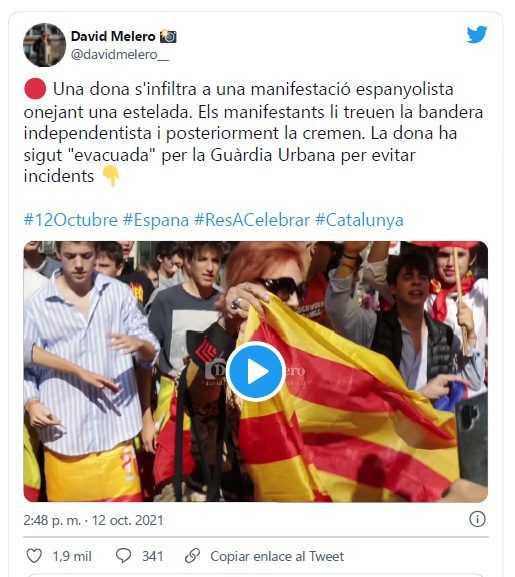
Task: Open David Melero's profile avatar
Action: pyautogui.click(x=45, y=45)
